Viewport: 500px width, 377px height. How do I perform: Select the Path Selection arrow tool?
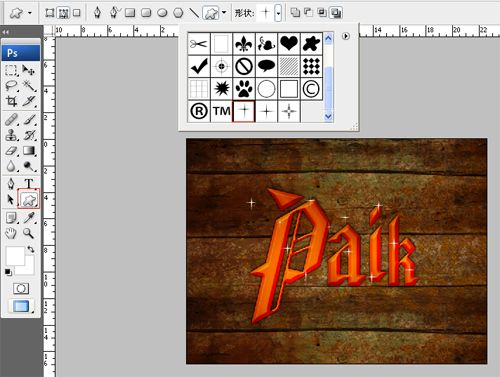pyautogui.click(x=11, y=199)
